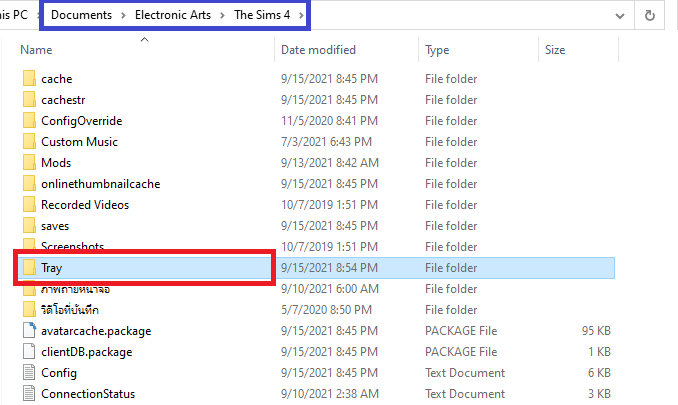The image size is (678, 405).
Task: Click the Recorded Videos folder icon
Action: pos(29,204)
